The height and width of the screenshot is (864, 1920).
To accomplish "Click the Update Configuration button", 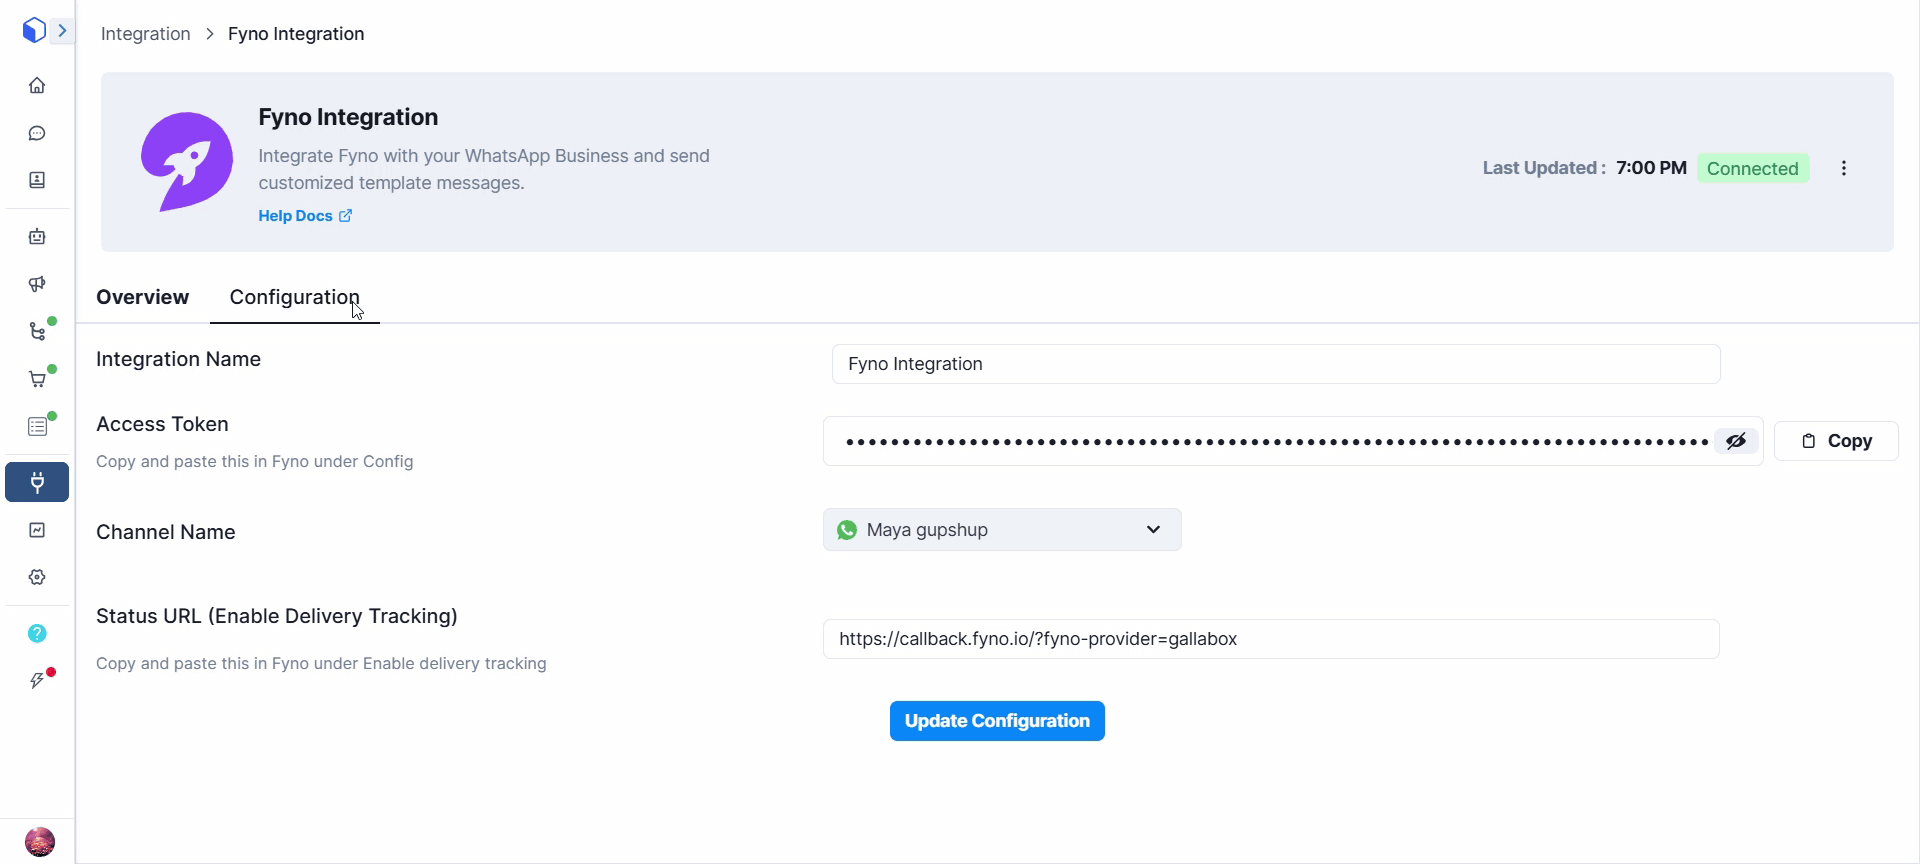I will click(996, 721).
